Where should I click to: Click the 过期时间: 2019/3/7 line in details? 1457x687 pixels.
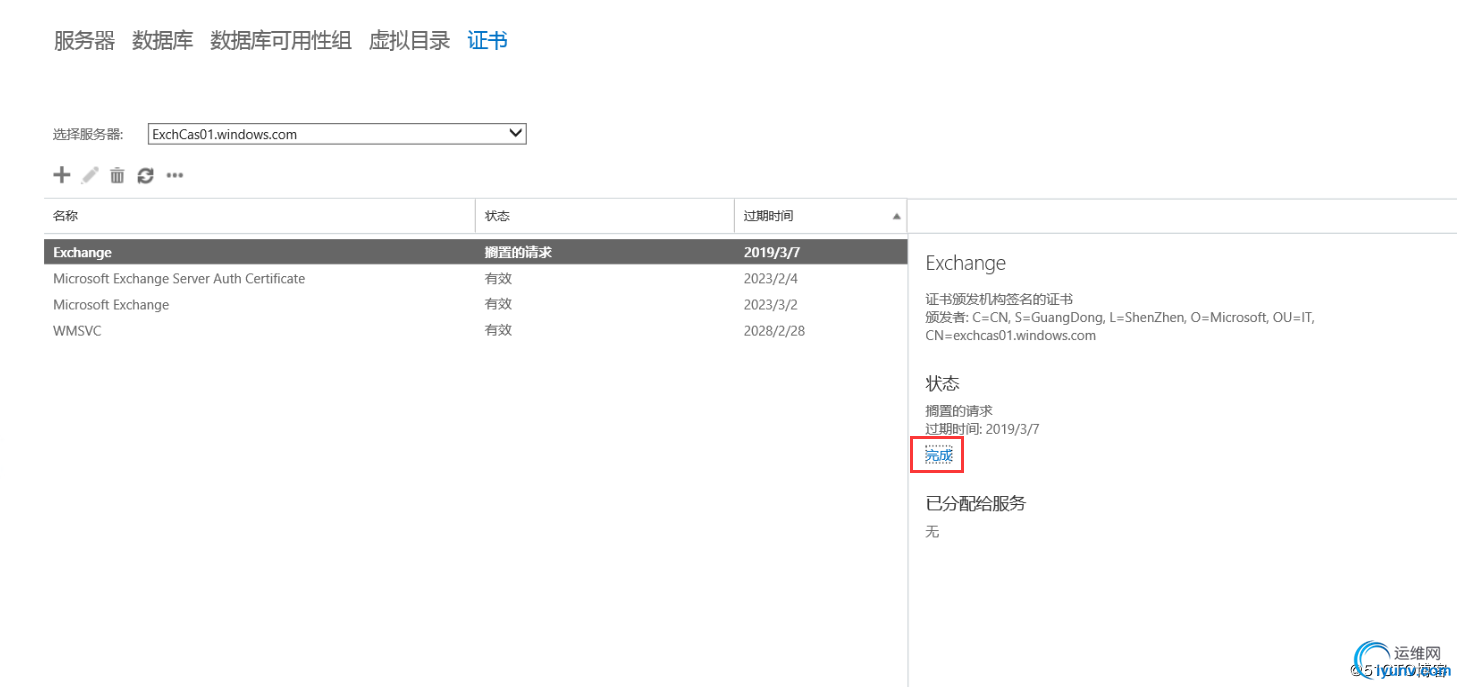pyautogui.click(x=982, y=429)
